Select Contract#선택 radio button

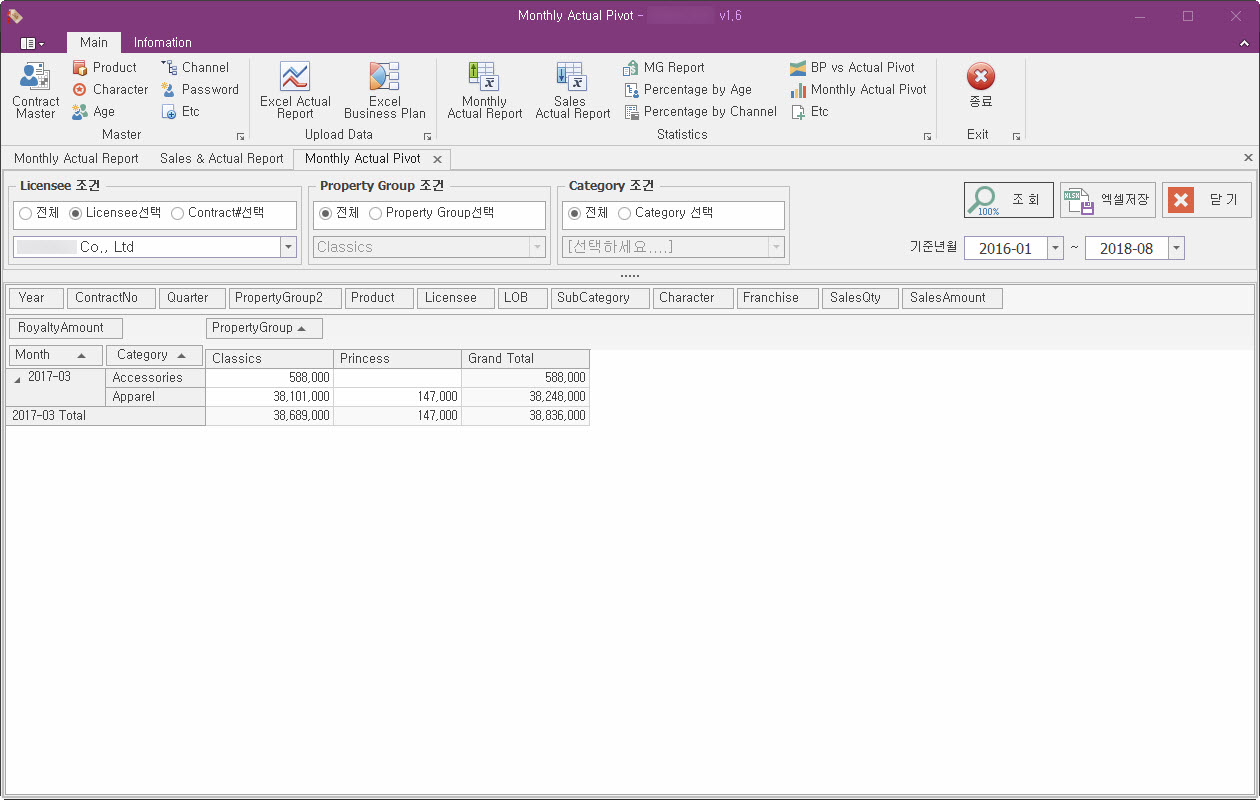[218, 213]
